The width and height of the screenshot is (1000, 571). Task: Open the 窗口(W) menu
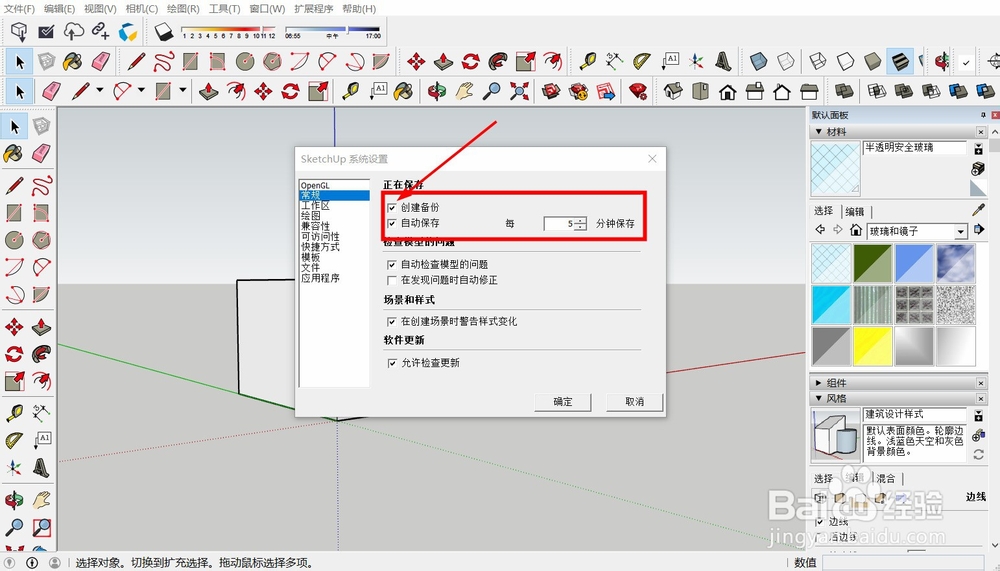267,9
